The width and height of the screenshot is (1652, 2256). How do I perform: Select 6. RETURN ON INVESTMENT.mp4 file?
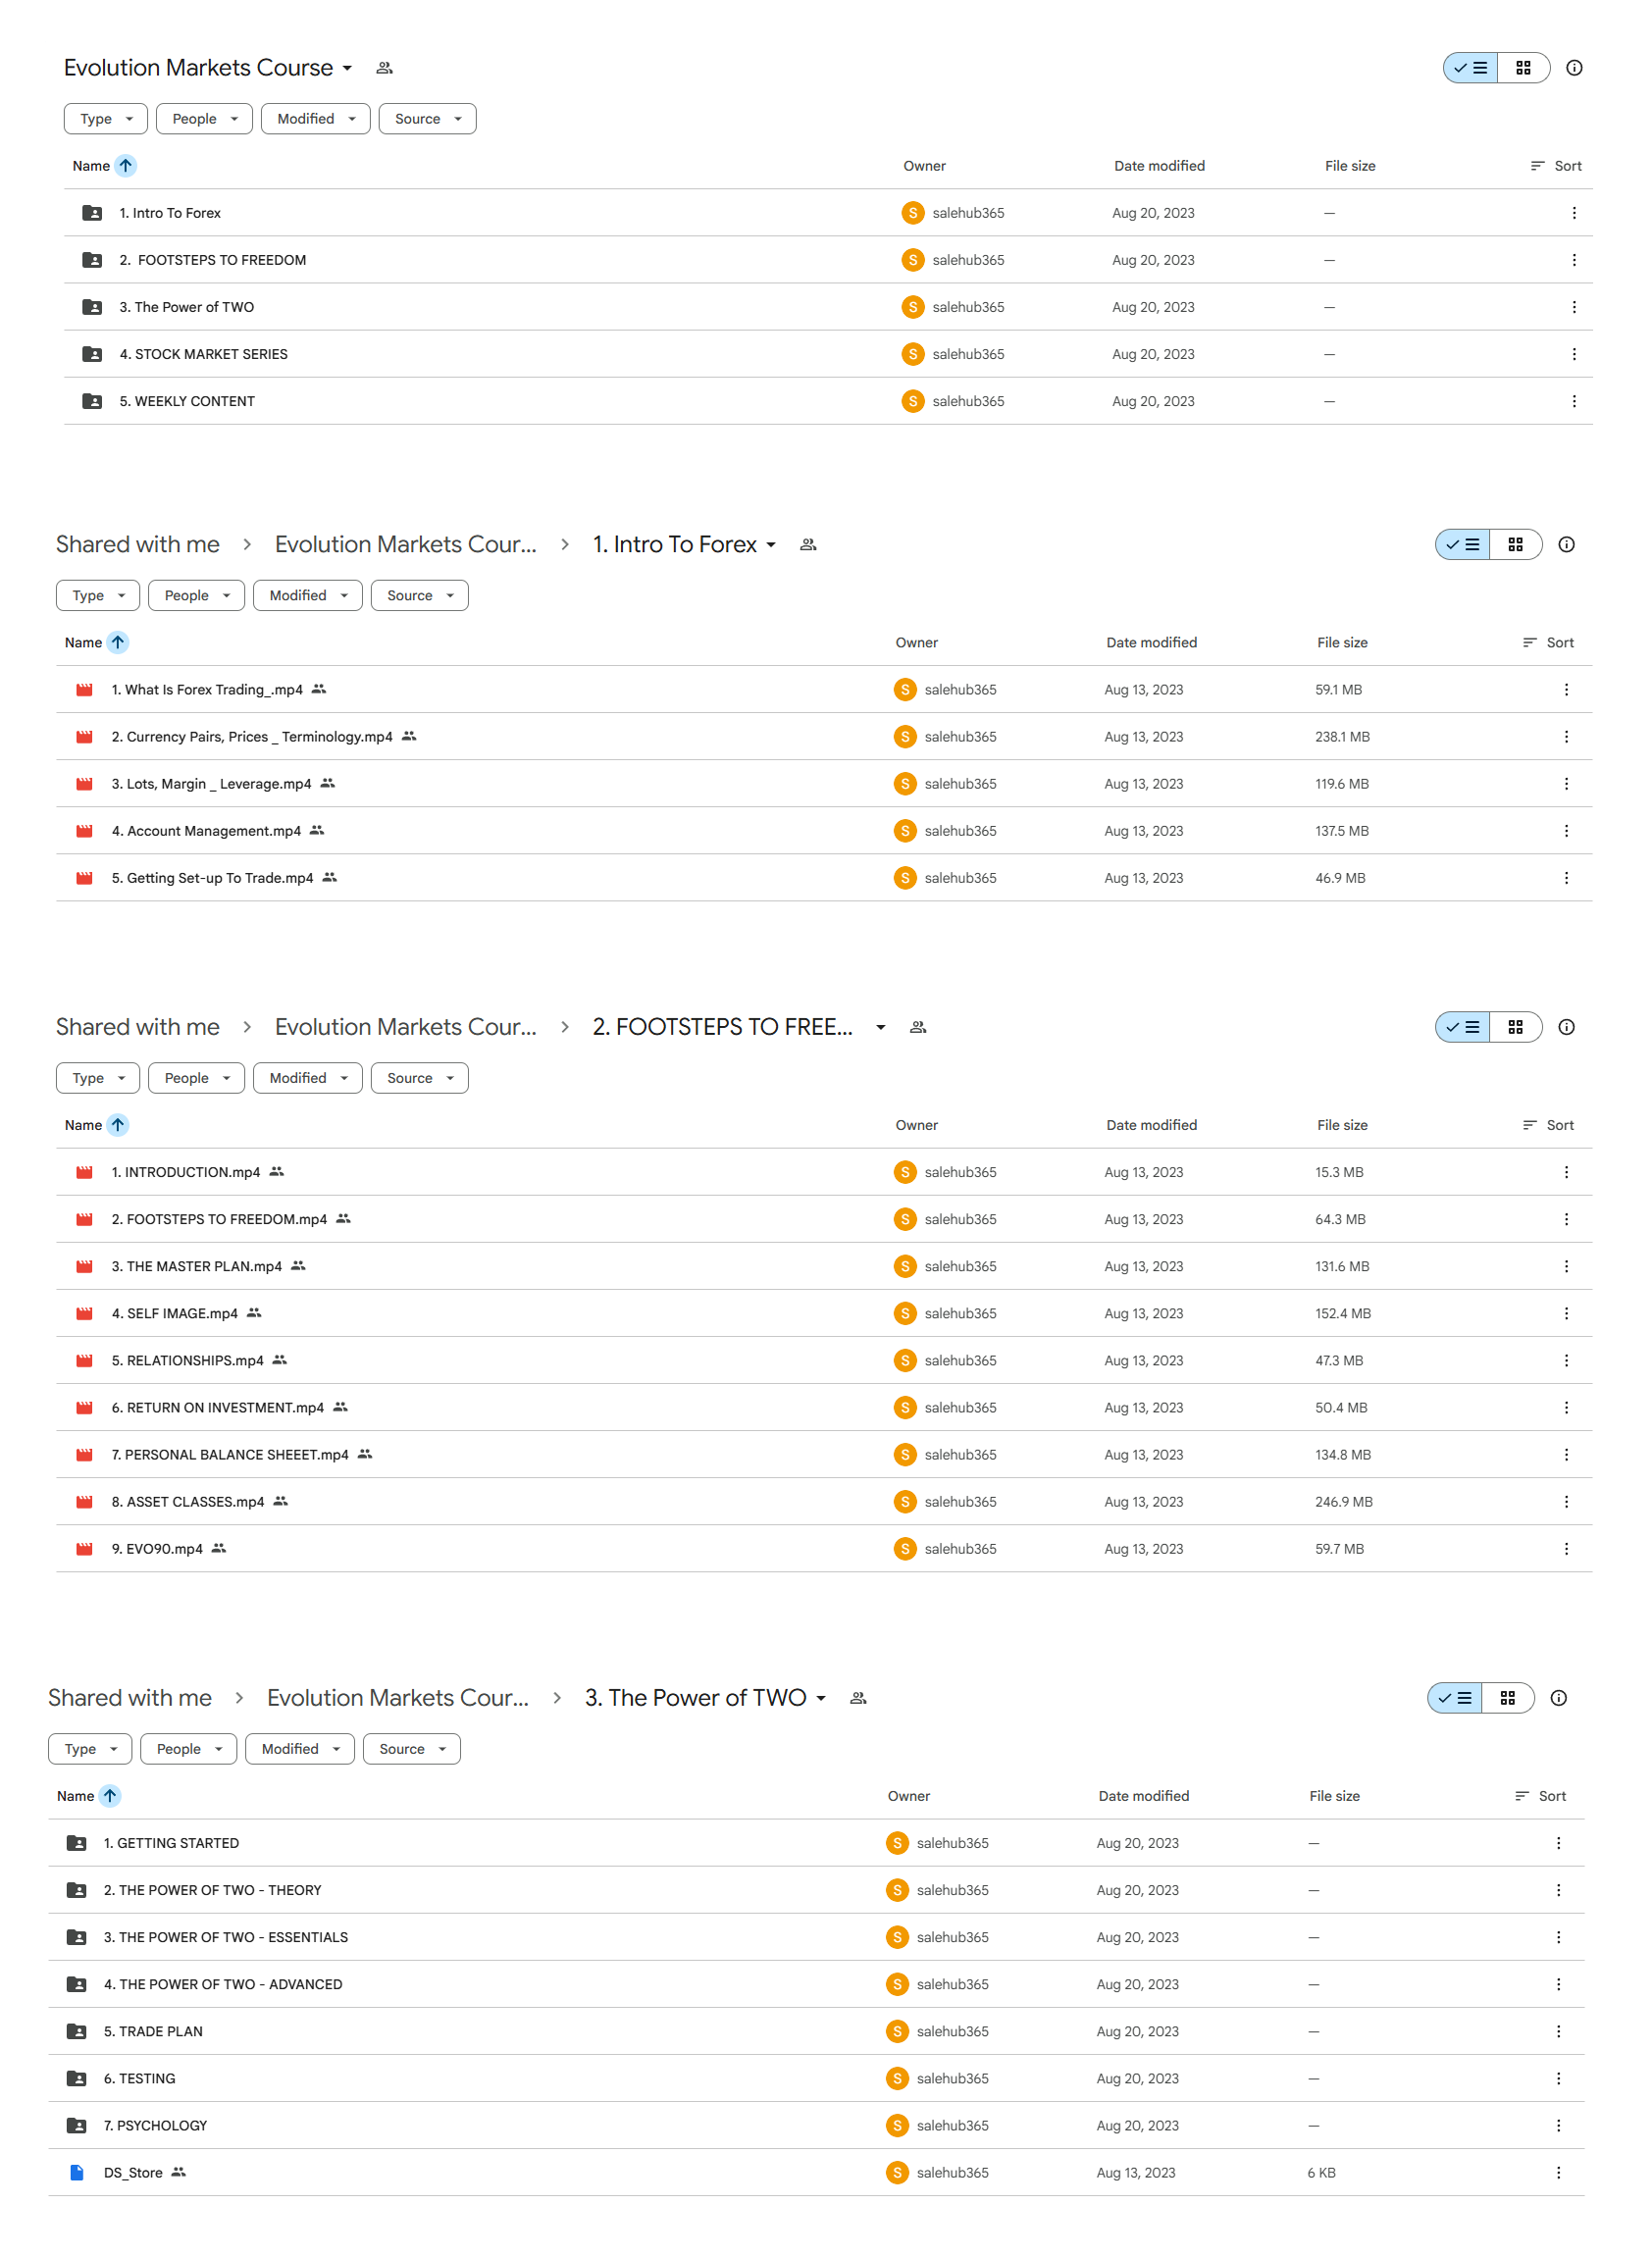click(824, 1408)
